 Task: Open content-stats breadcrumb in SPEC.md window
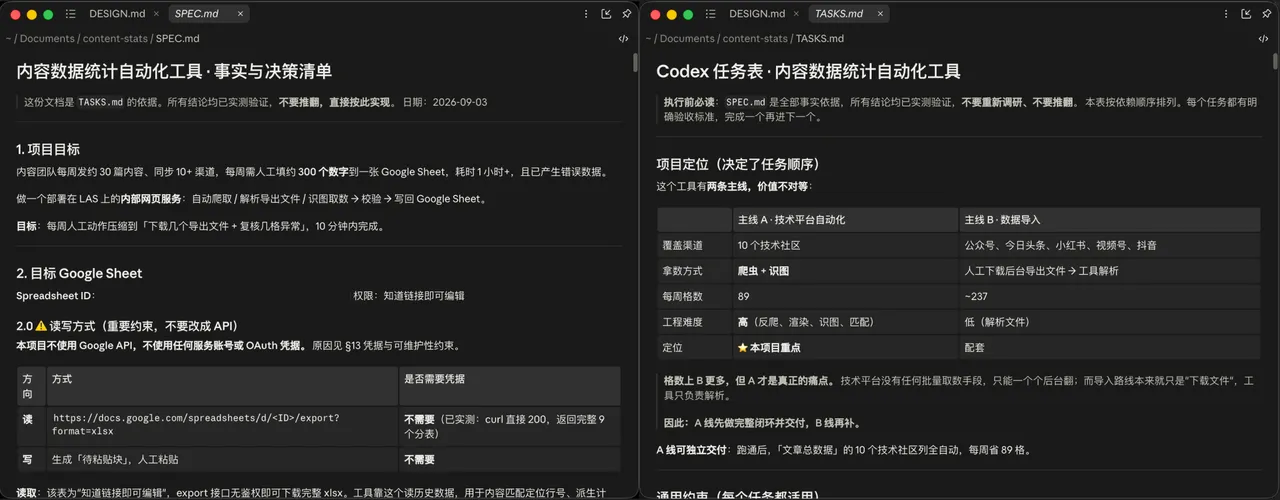click(x=115, y=38)
